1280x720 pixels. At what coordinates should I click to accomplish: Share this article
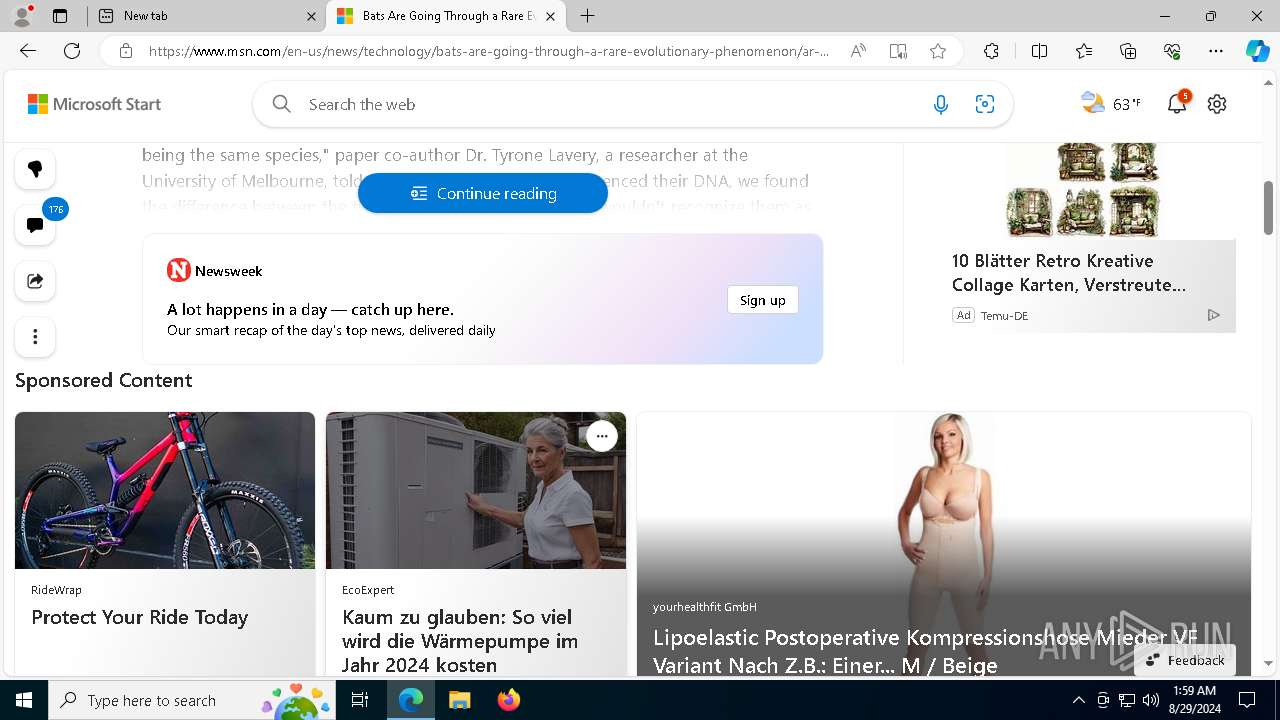(x=35, y=281)
